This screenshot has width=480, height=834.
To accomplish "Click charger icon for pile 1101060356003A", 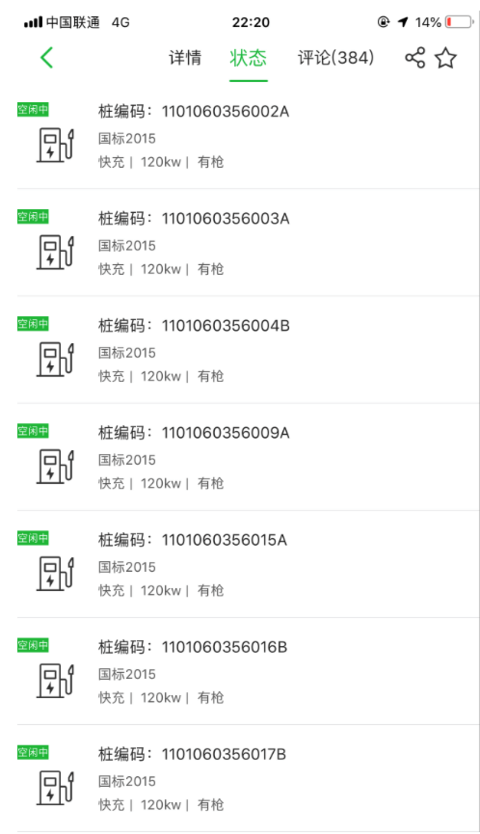I will coord(55,252).
